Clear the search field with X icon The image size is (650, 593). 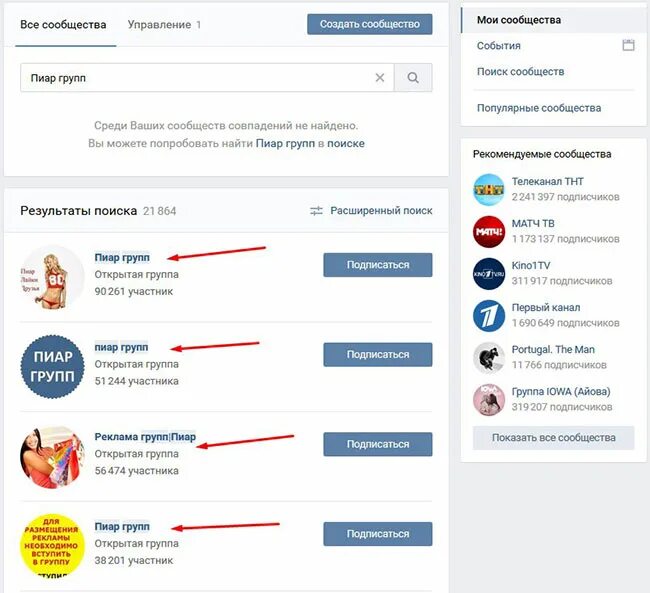380,78
